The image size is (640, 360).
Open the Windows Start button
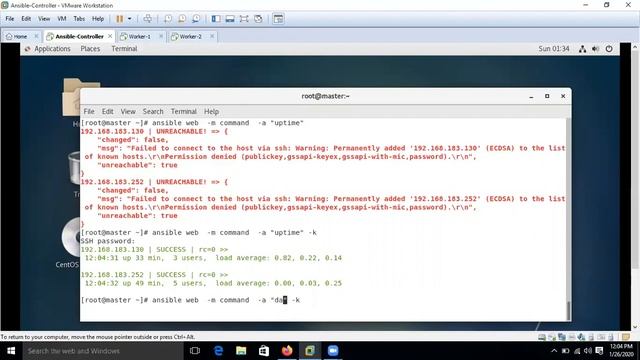pyautogui.click(x=11, y=351)
